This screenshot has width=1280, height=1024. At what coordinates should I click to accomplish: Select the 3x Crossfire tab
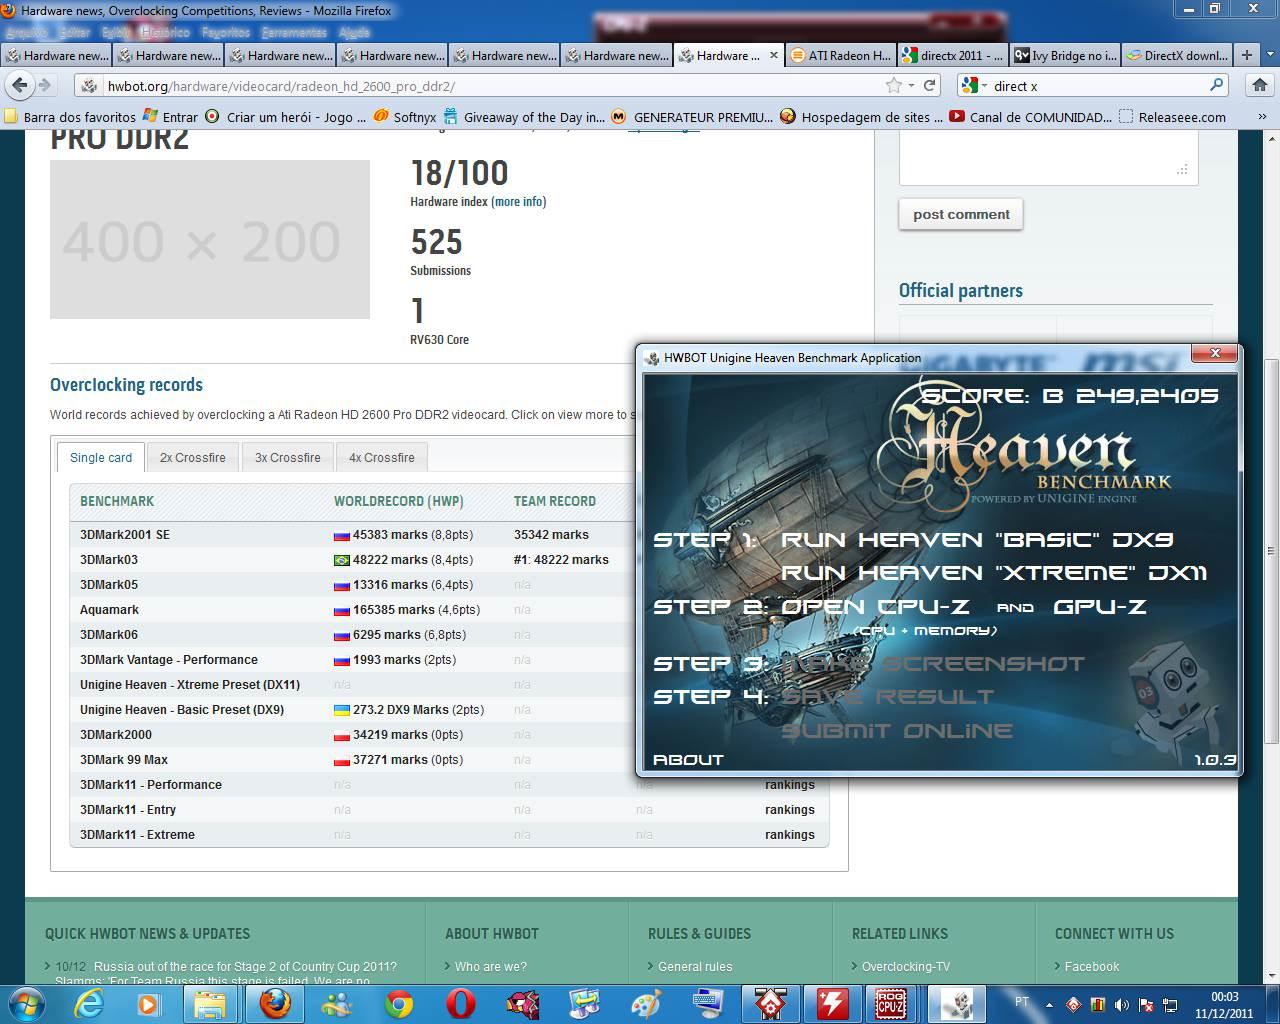(287, 457)
